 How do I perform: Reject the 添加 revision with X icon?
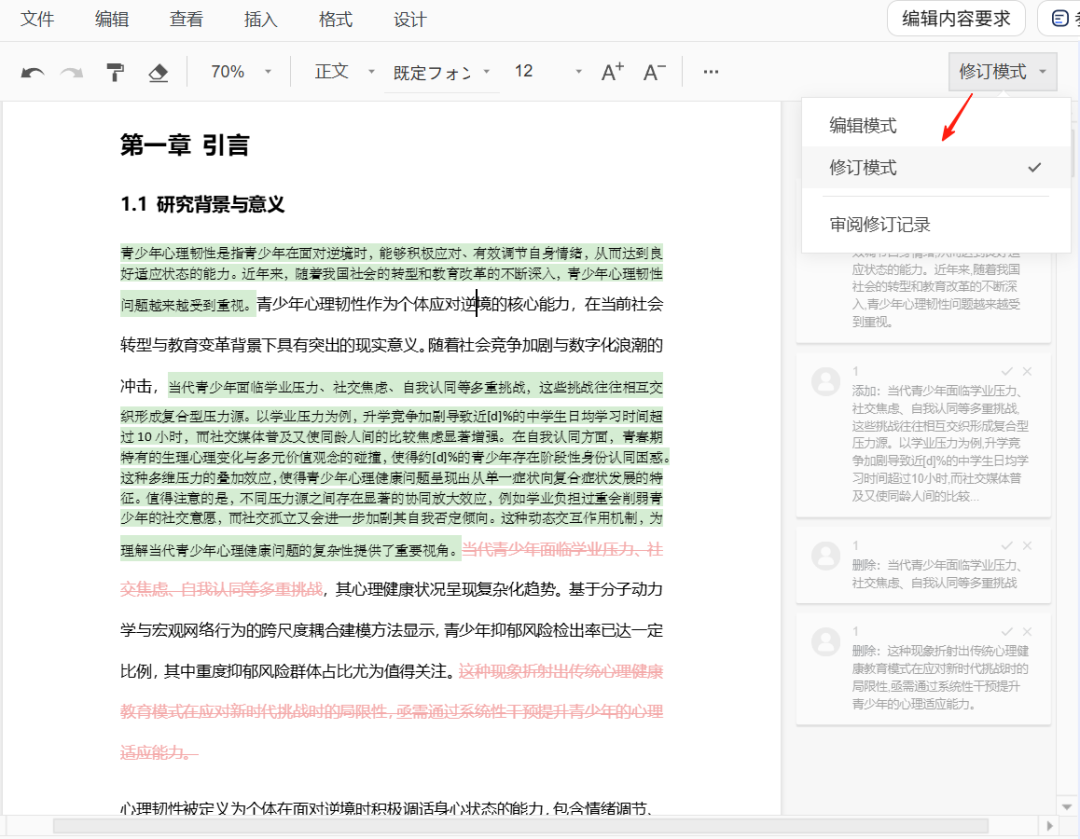[x=1027, y=371]
